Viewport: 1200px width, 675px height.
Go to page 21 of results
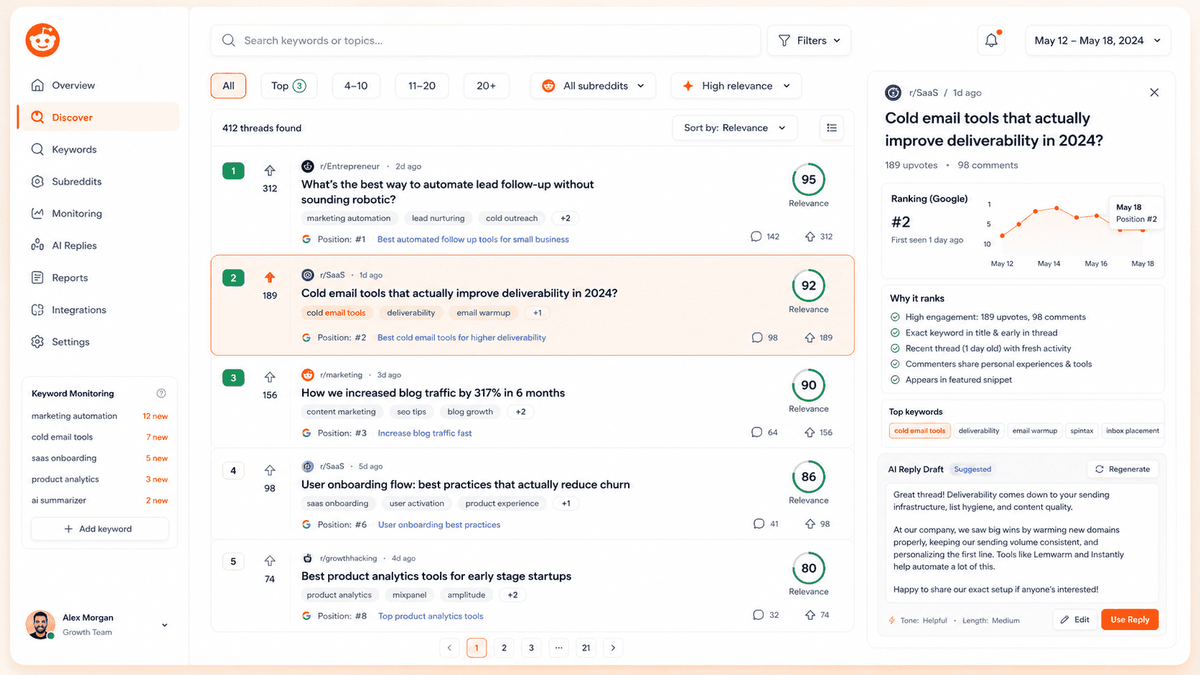pyautogui.click(x=586, y=648)
